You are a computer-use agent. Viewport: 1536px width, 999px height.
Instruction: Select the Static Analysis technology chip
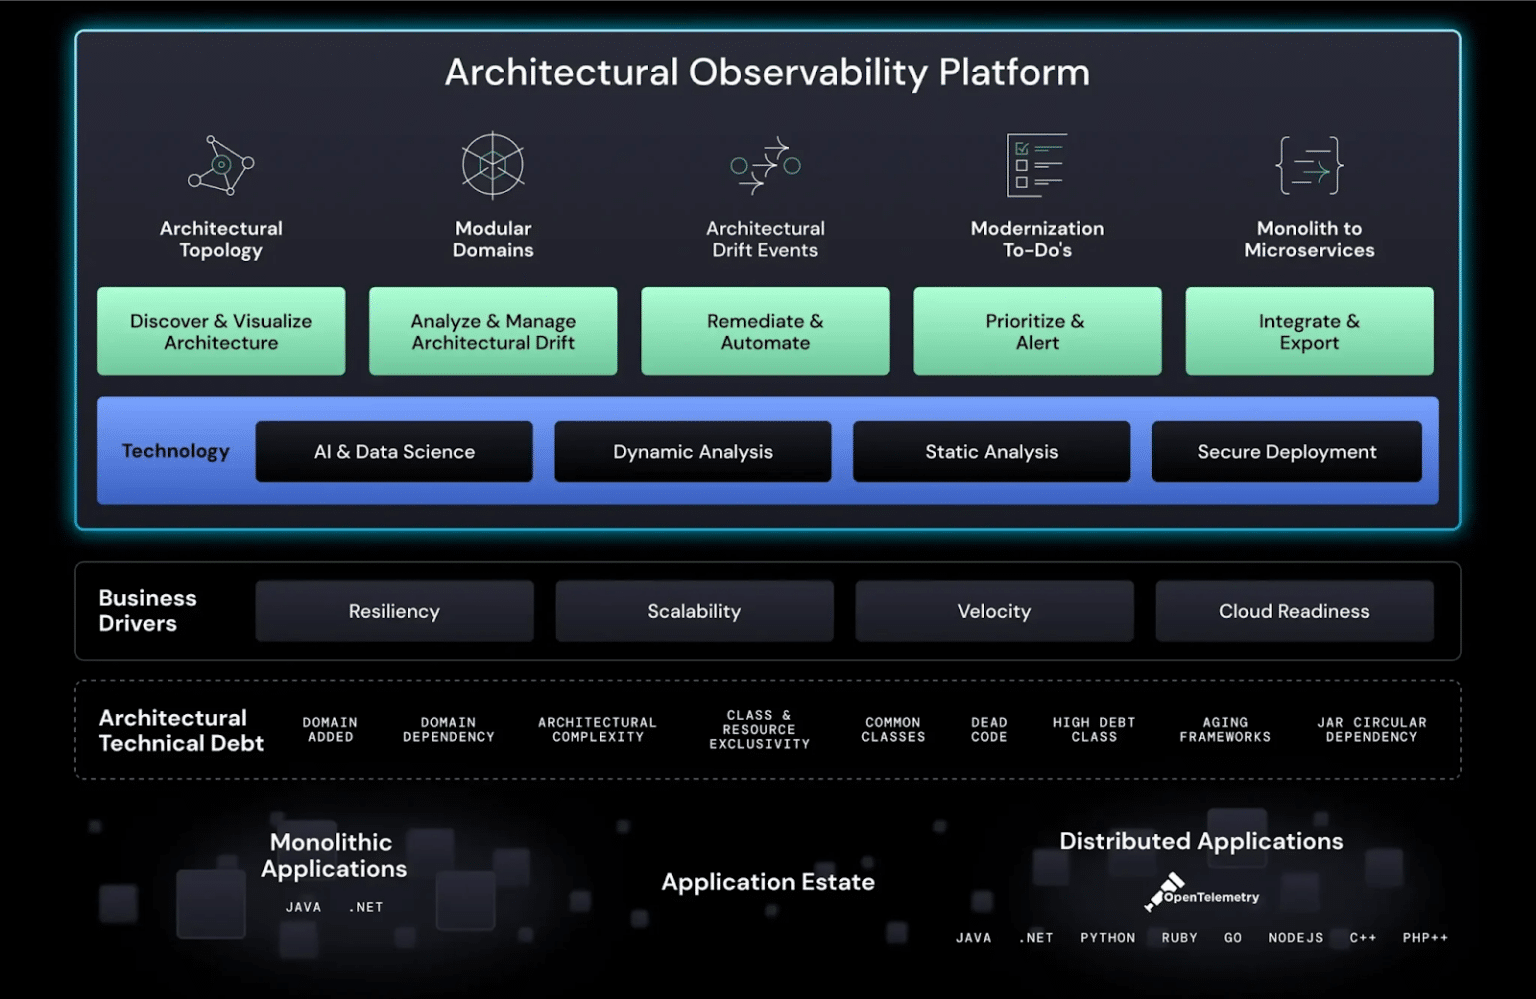(991, 451)
